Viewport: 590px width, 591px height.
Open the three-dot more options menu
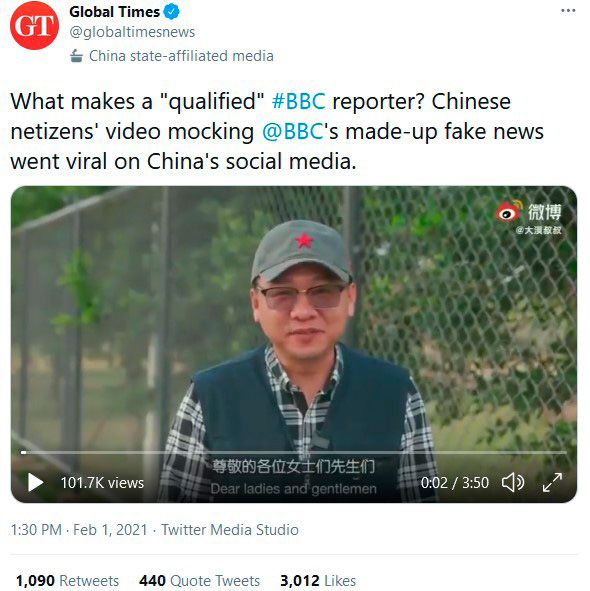pos(568,11)
